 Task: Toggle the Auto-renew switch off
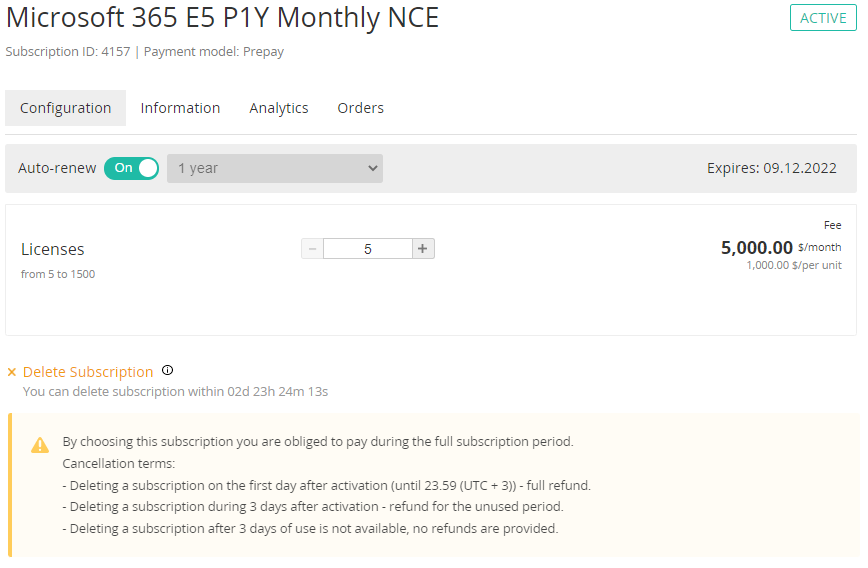pos(132,168)
